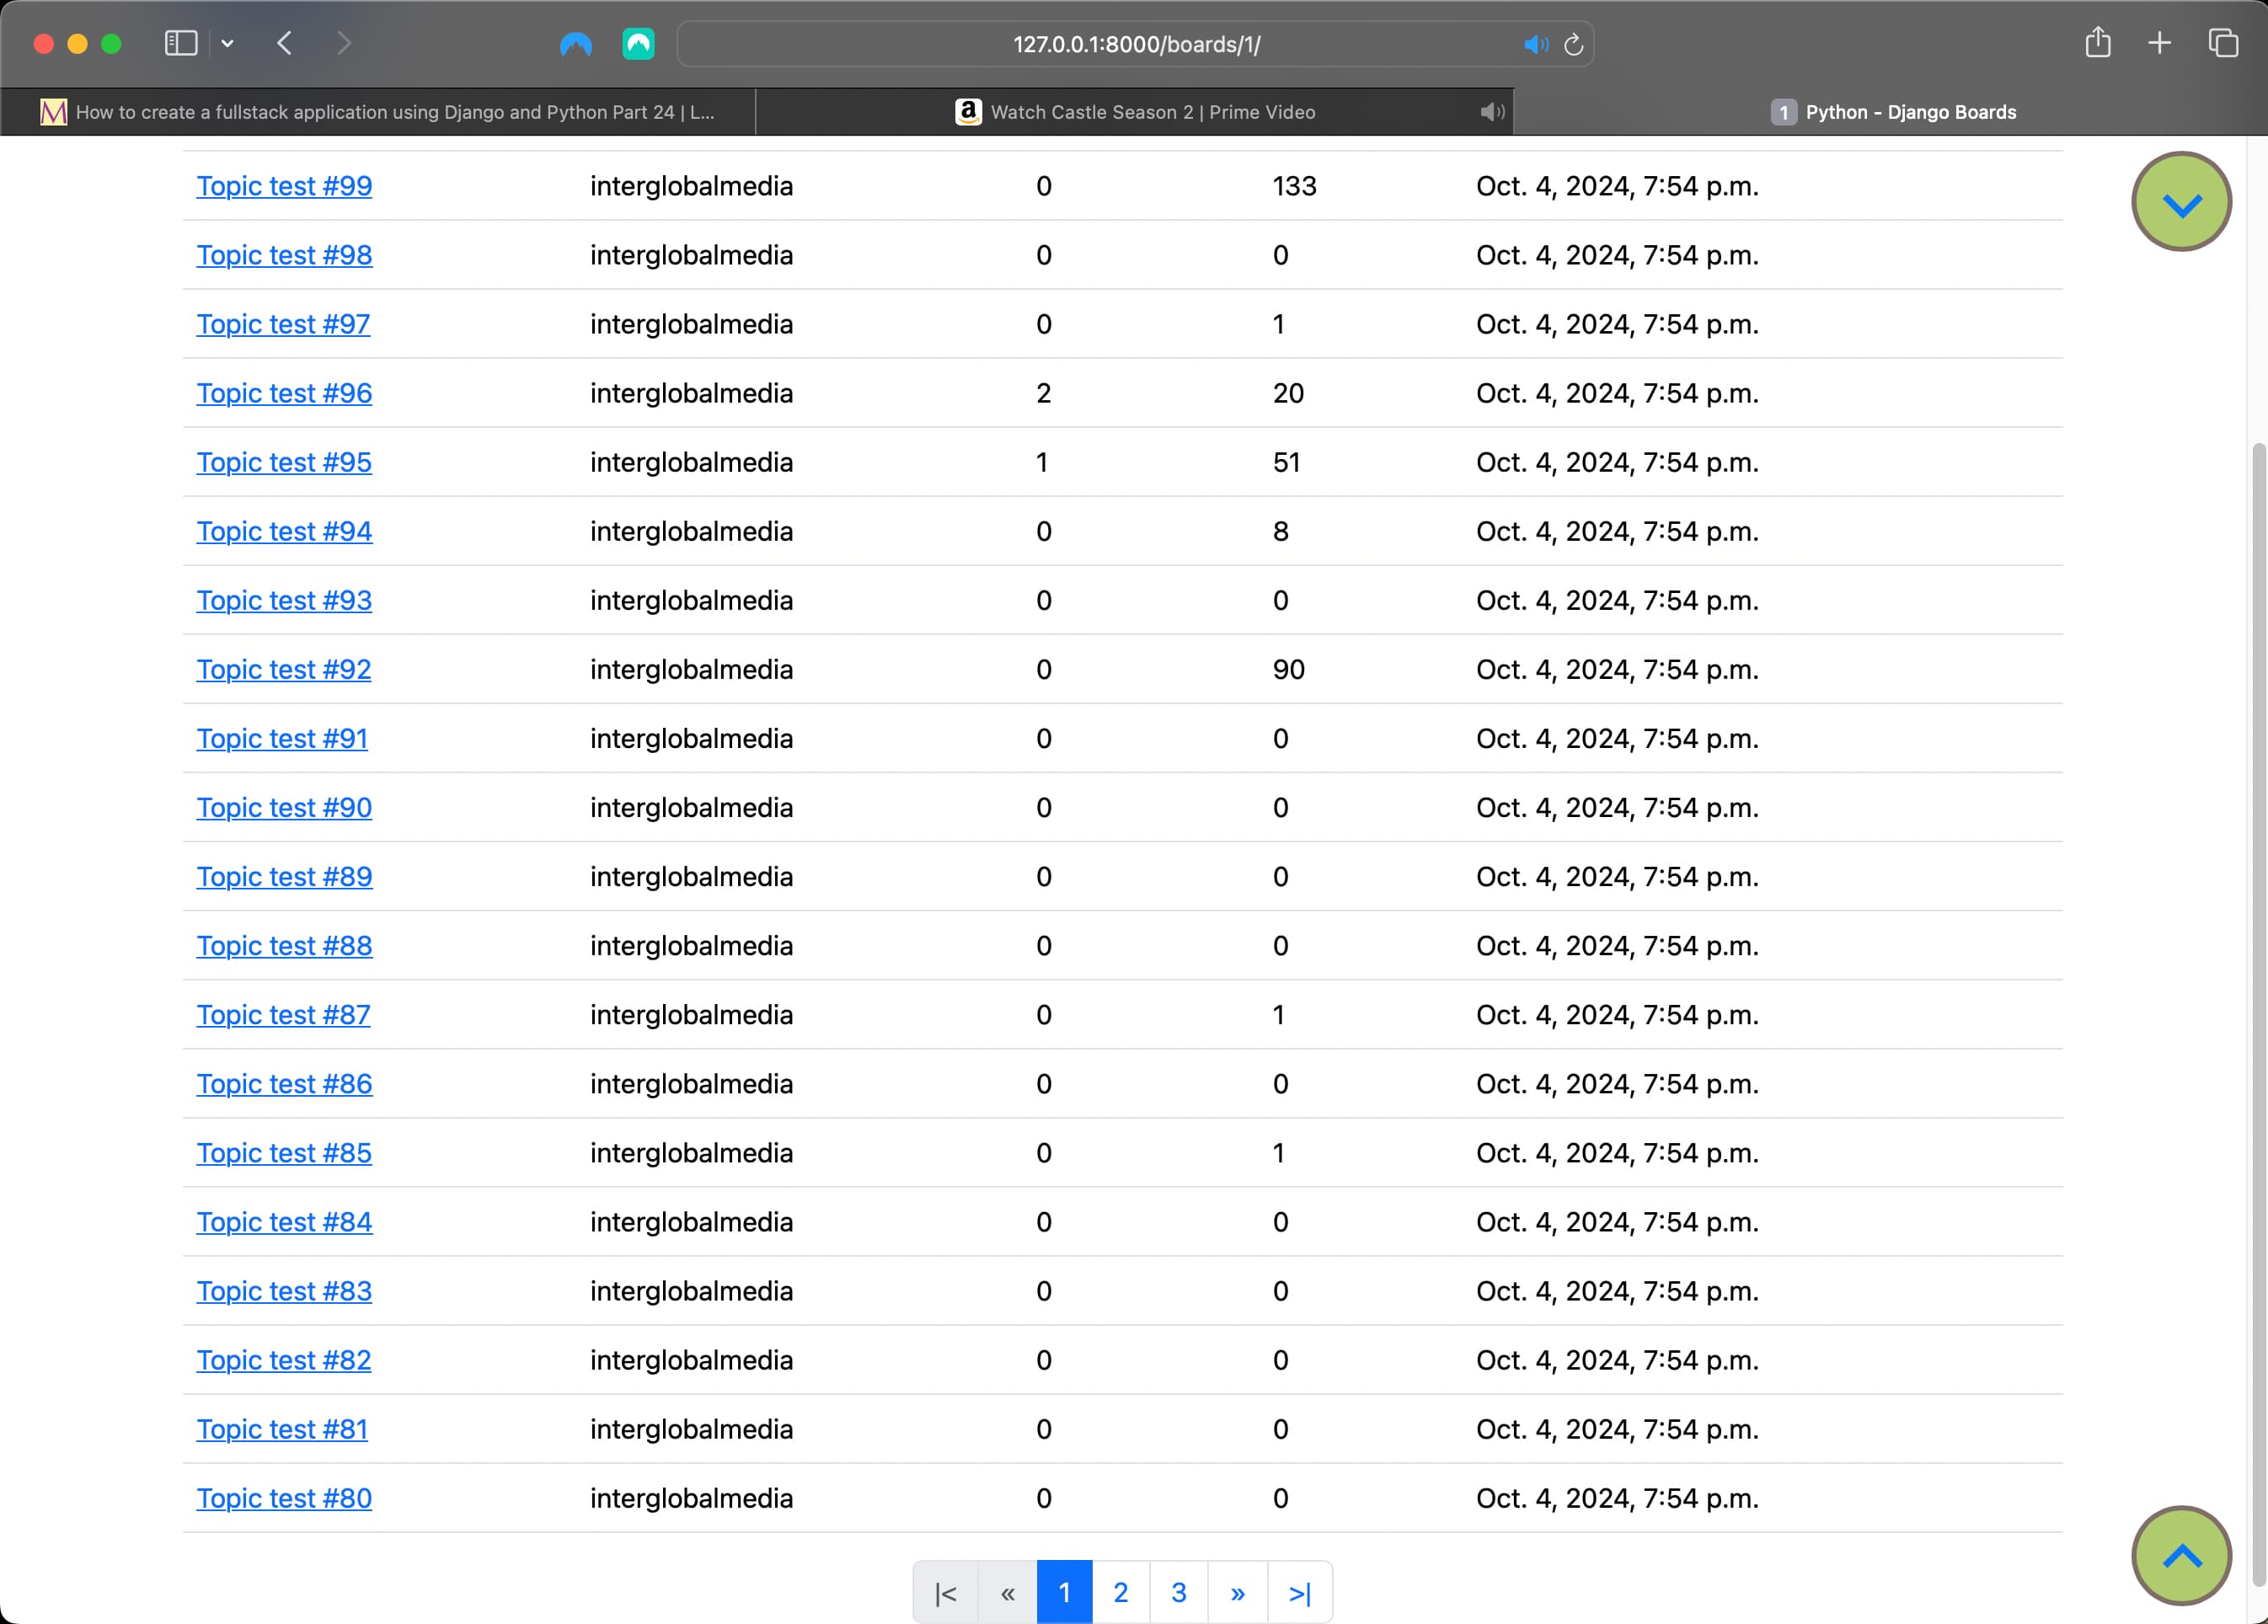Add a new tab with plus icon
The height and width of the screenshot is (1624, 2268).
pyautogui.click(x=2159, y=43)
